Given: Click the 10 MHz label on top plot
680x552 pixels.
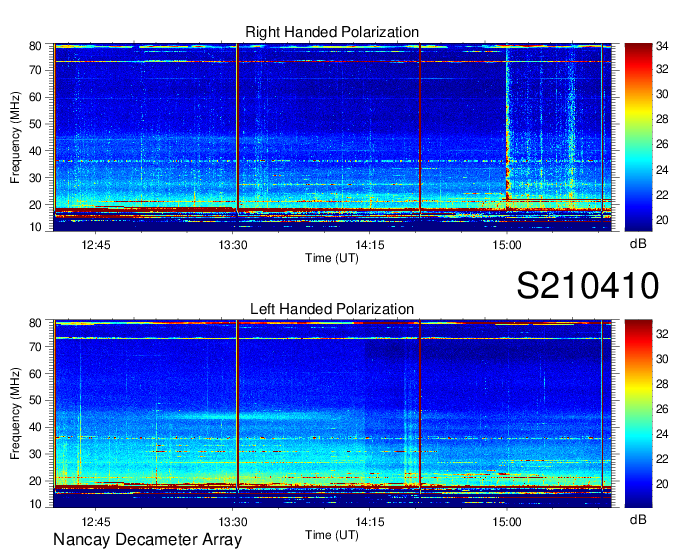Looking at the screenshot, I should click(35, 227).
